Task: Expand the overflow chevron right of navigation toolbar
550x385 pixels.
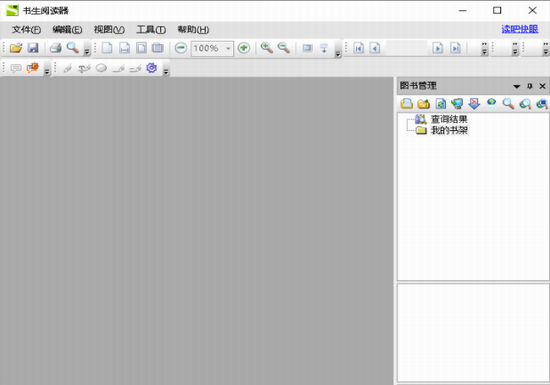Action: click(x=484, y=48)
